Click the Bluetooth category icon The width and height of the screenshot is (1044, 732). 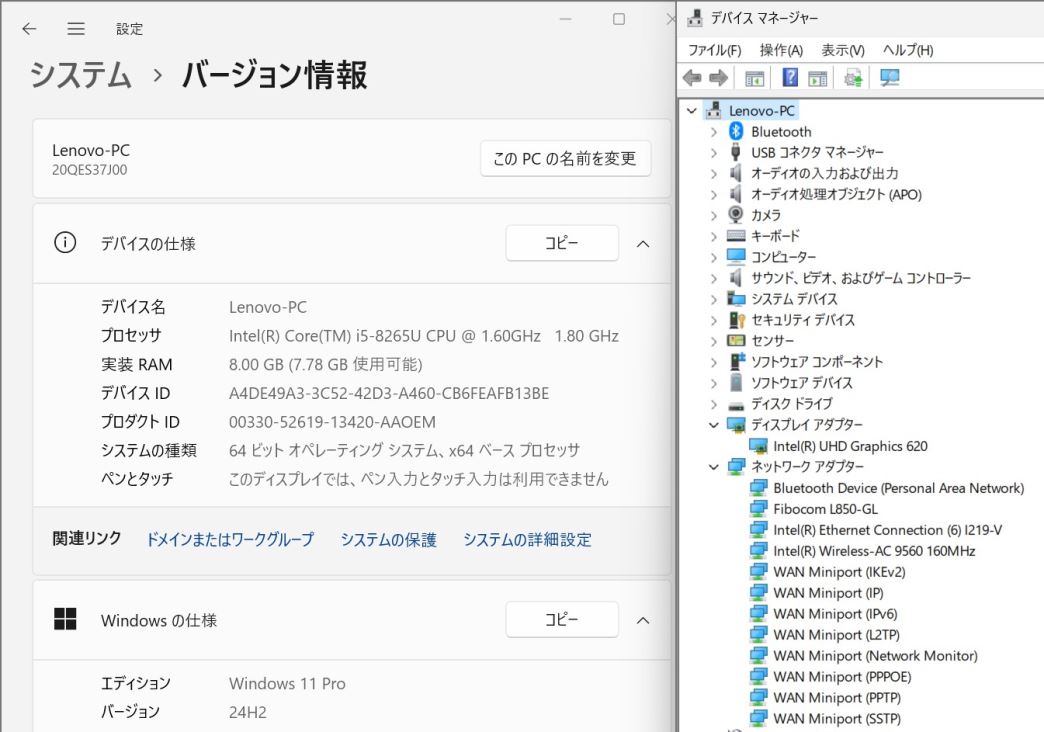(x=736, y=131)
